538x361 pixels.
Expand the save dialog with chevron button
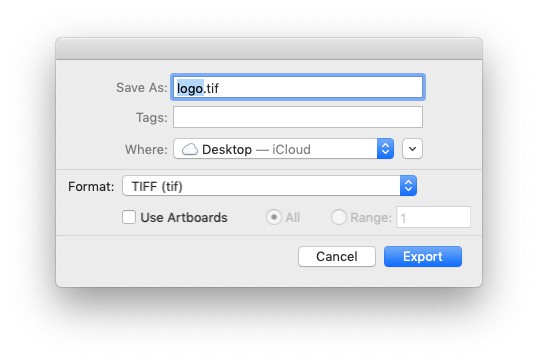(412, 149)
